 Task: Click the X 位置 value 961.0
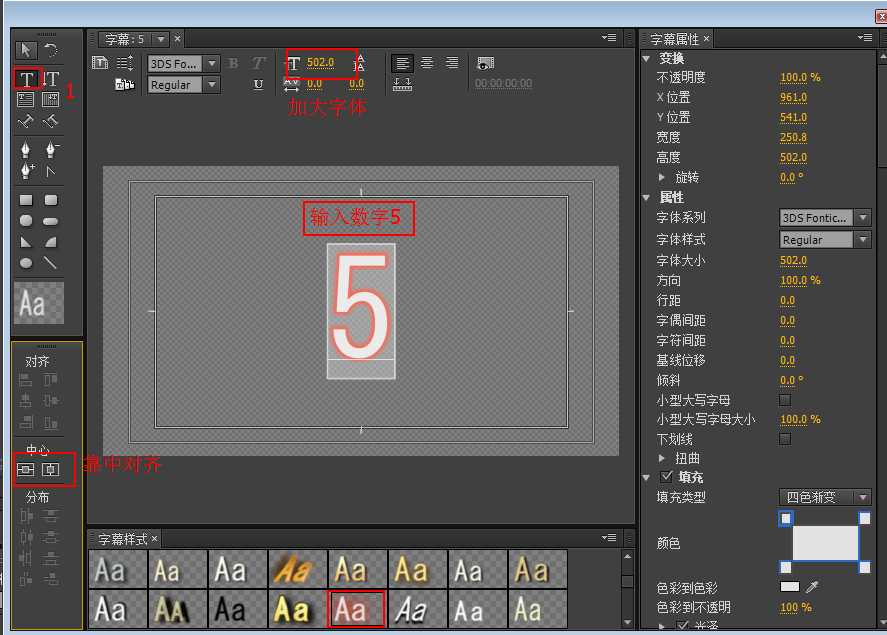click(793, 97)
